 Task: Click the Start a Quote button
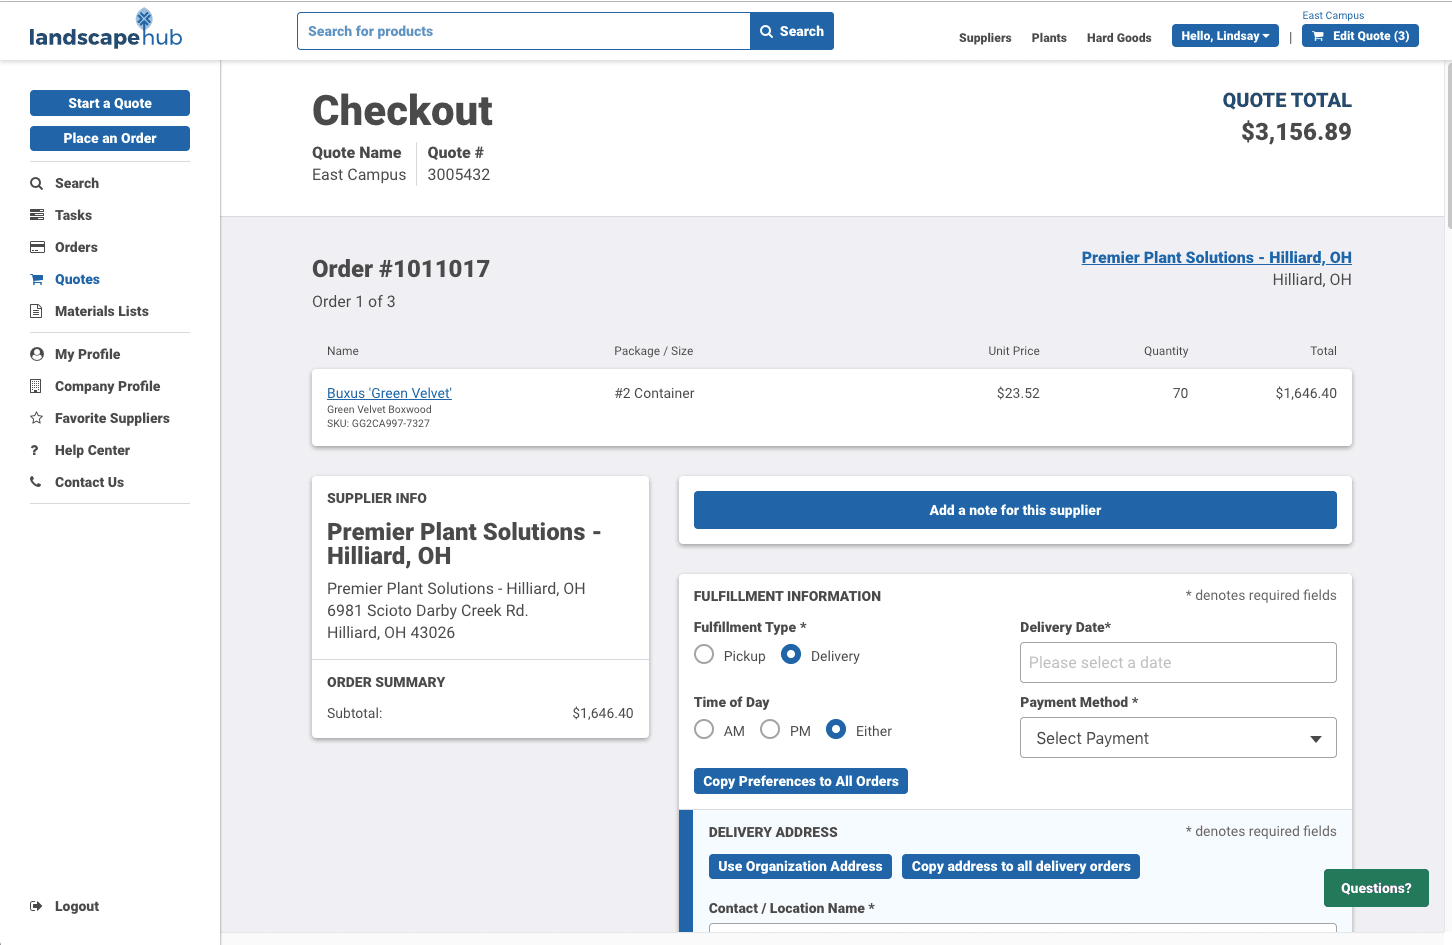[x=110, y=103]
